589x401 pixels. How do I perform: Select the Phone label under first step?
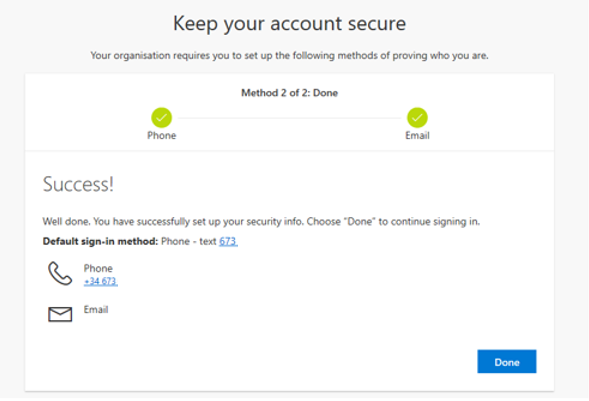click(x=162, y=135)
